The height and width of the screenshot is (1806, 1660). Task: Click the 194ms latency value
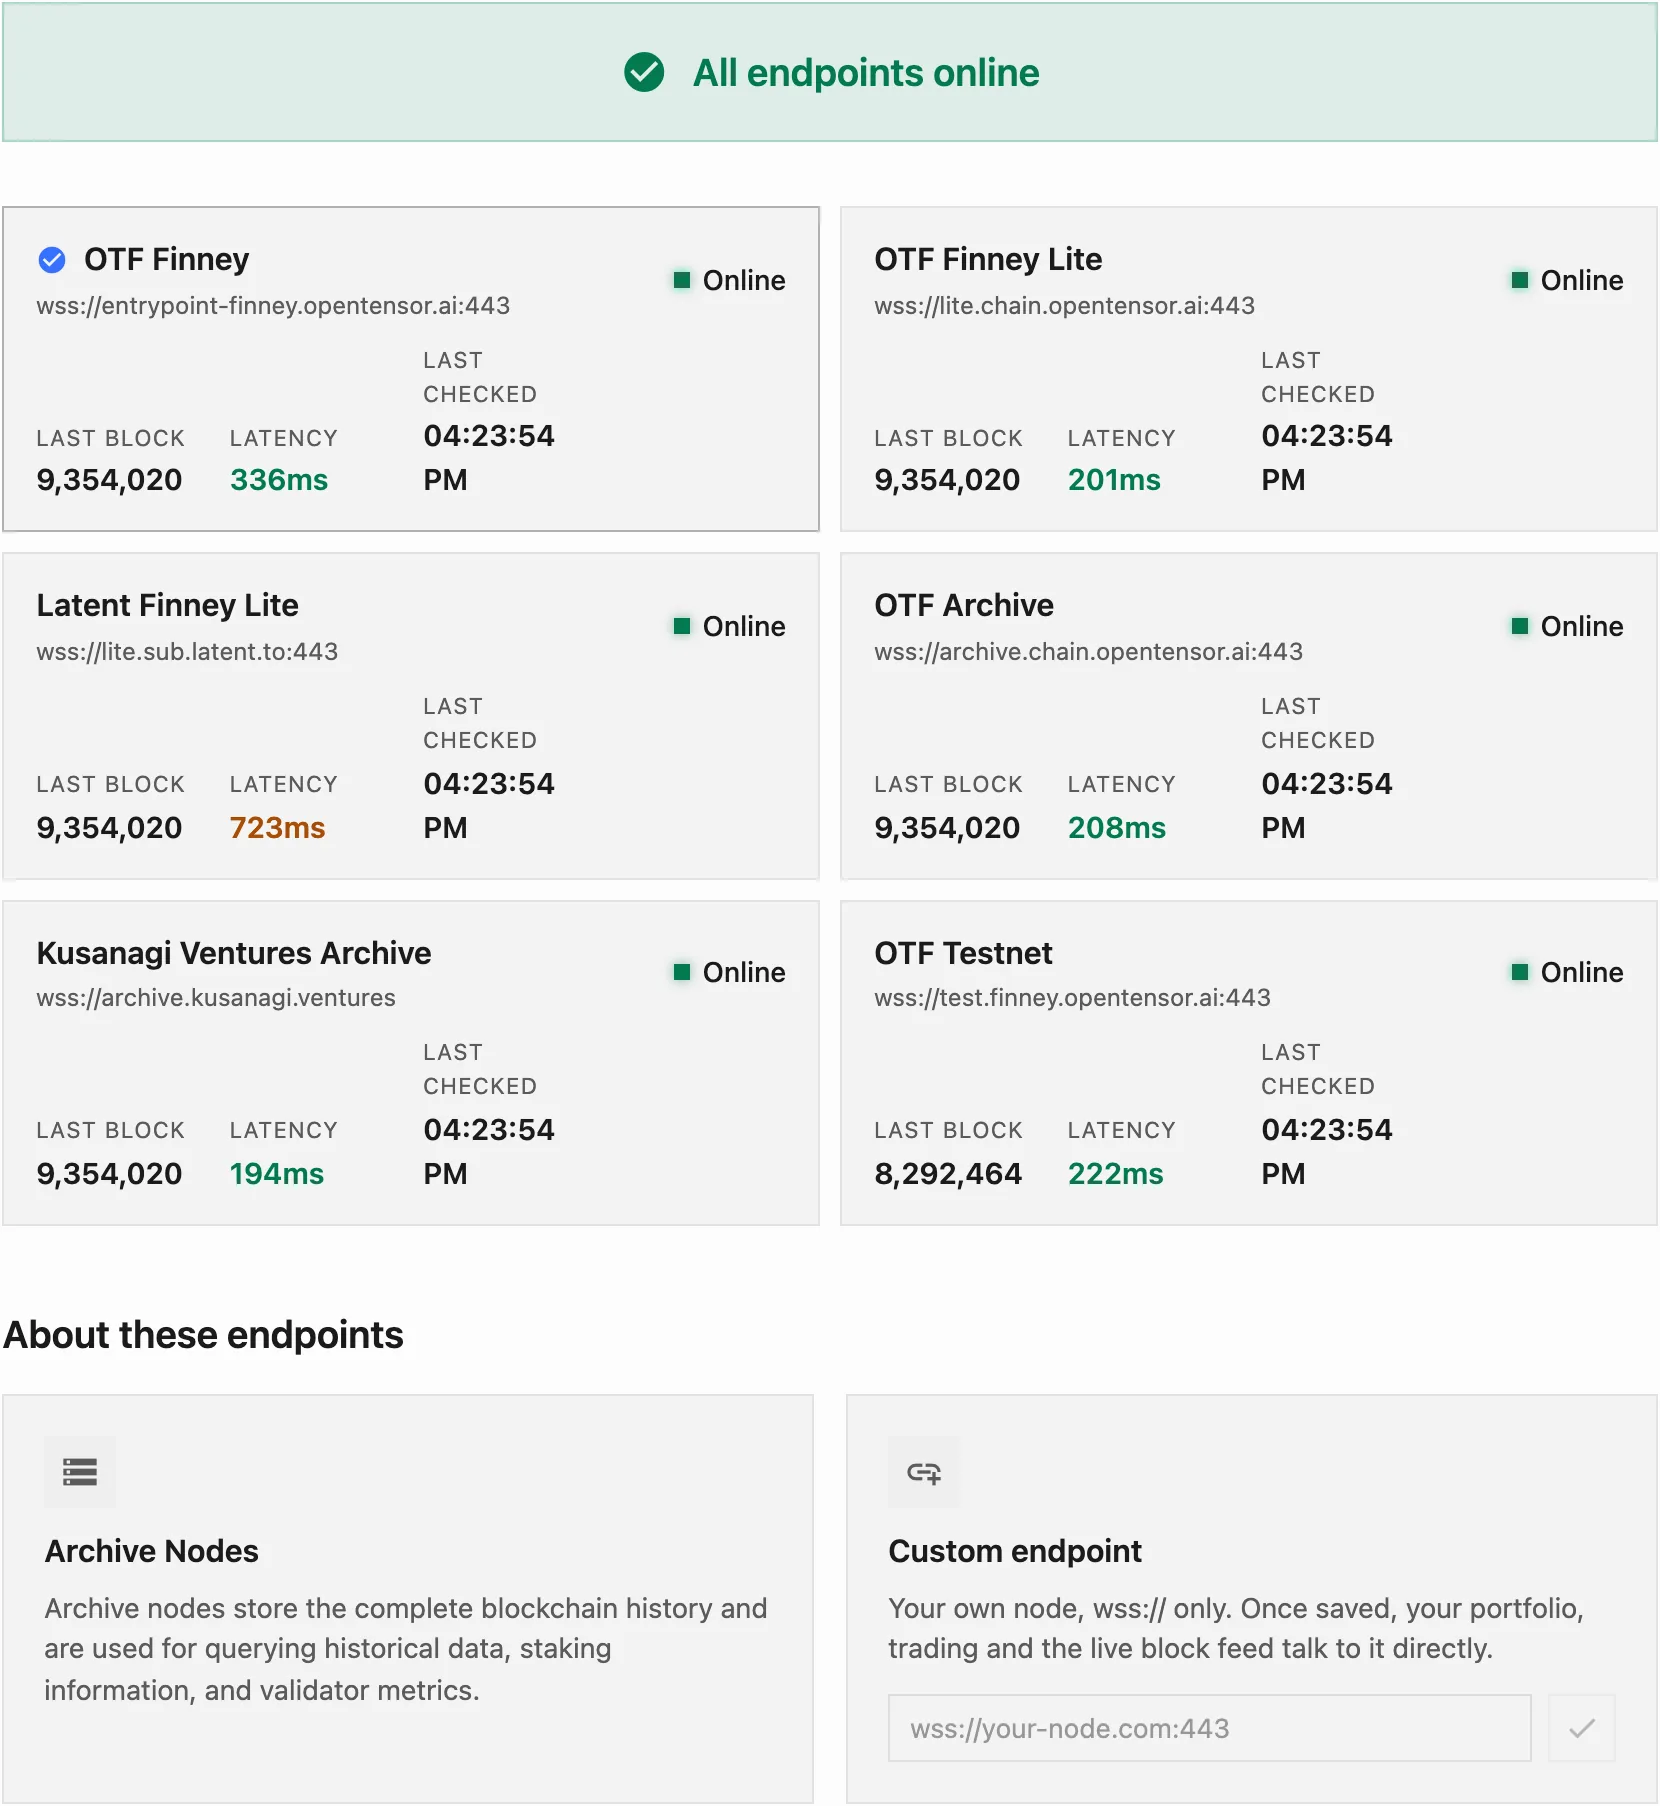click(277, 1174)
